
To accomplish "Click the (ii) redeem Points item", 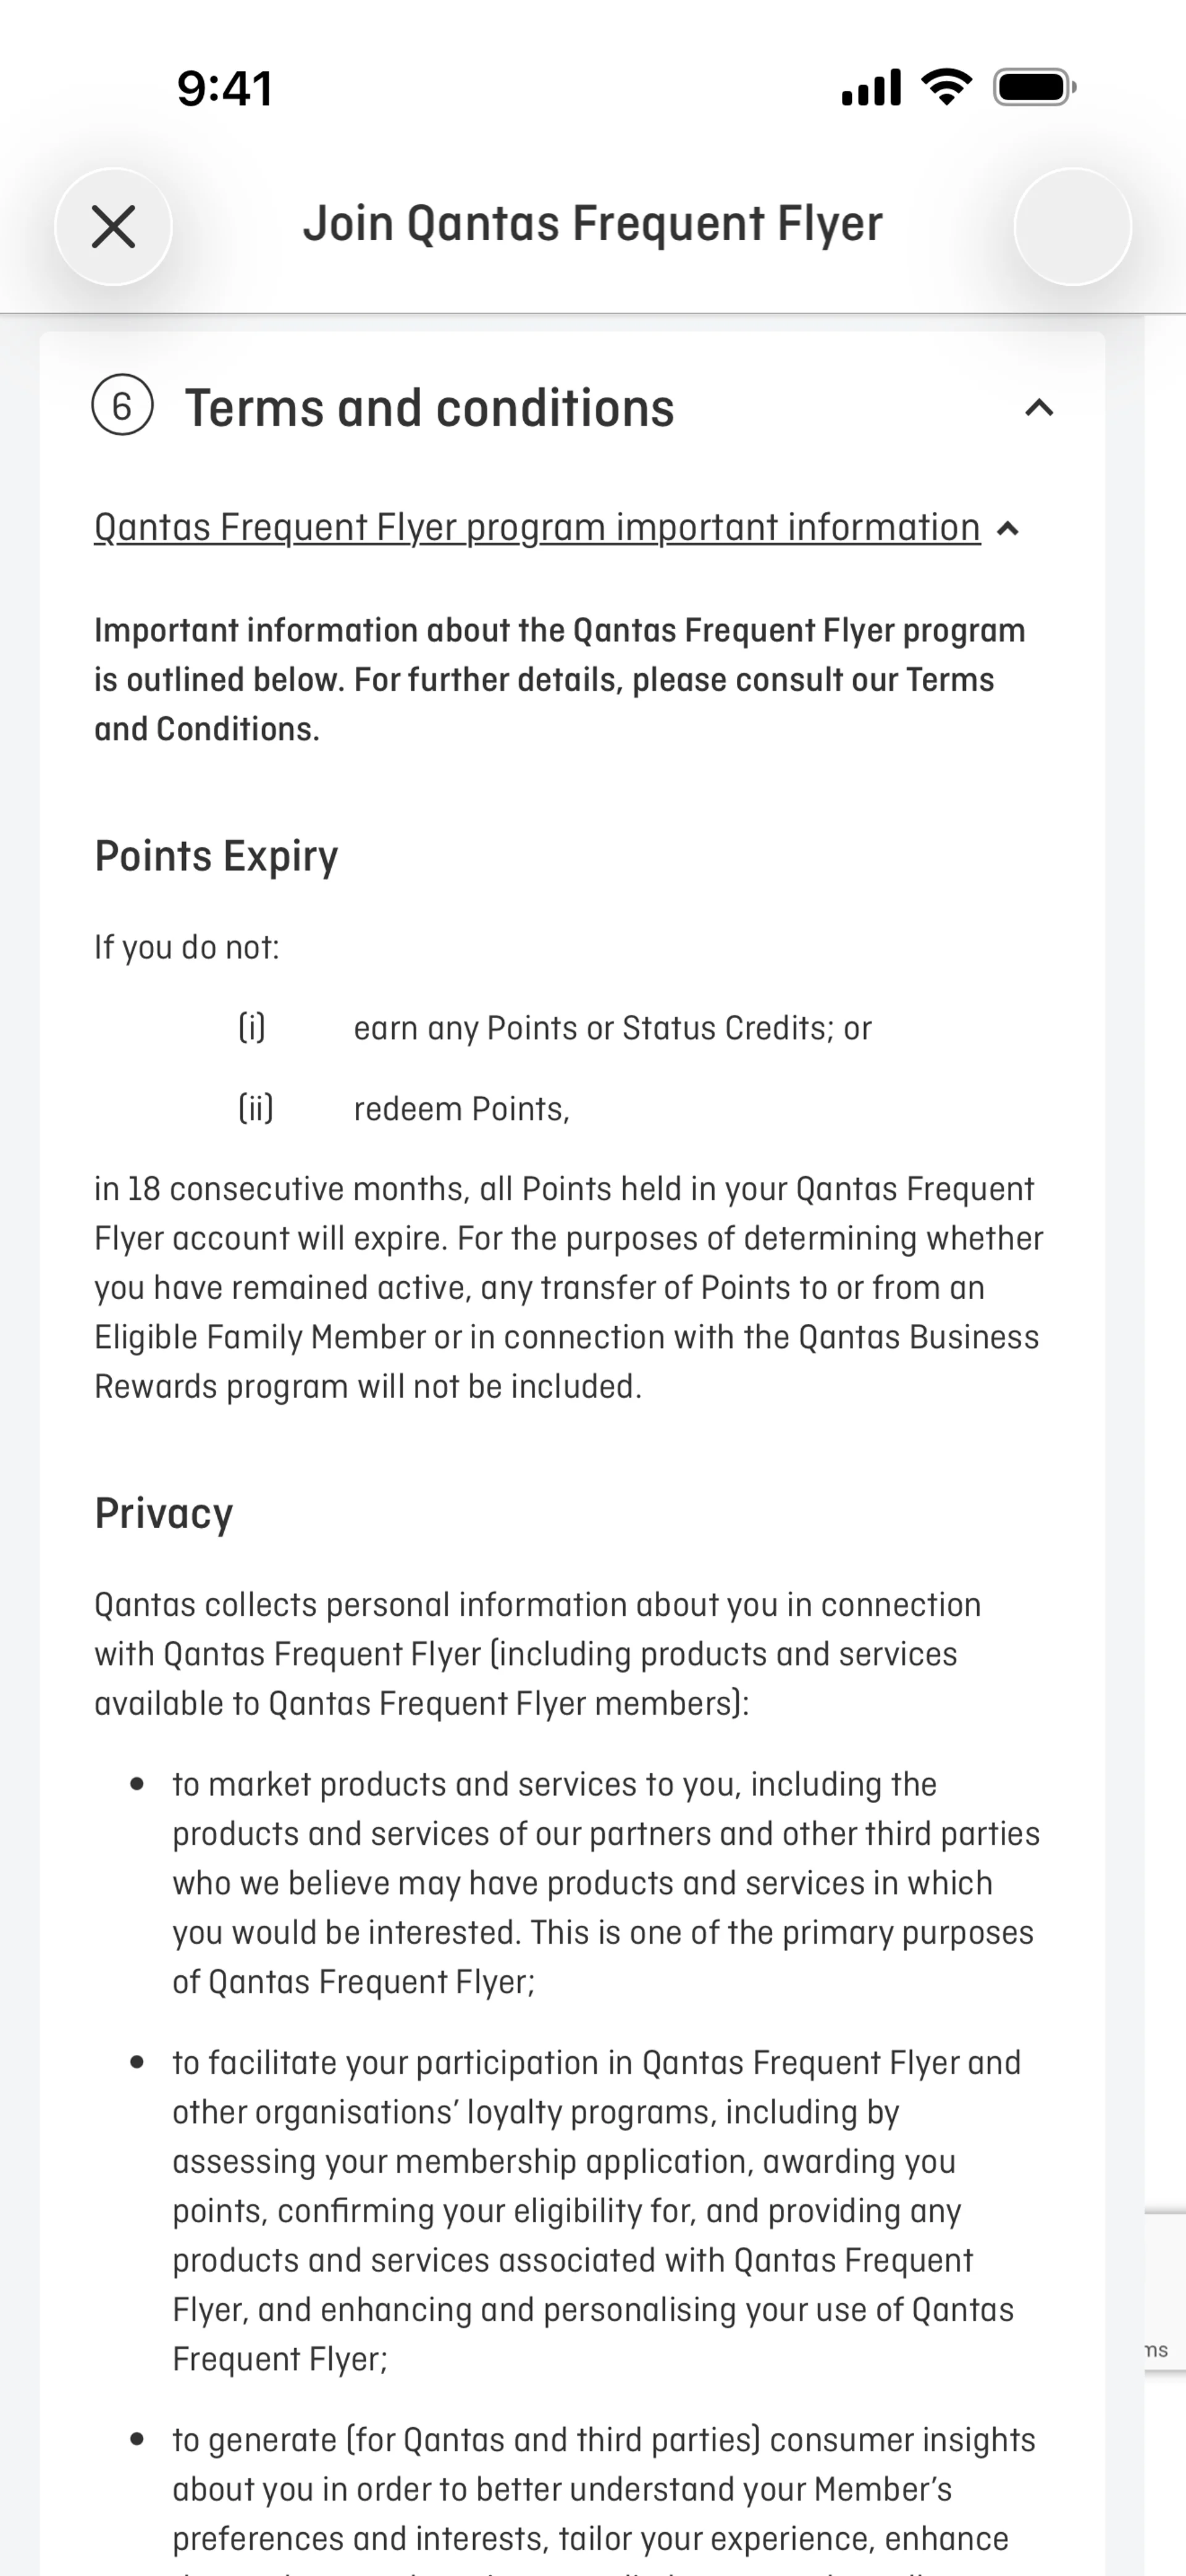I will (x=461, y=1109).
